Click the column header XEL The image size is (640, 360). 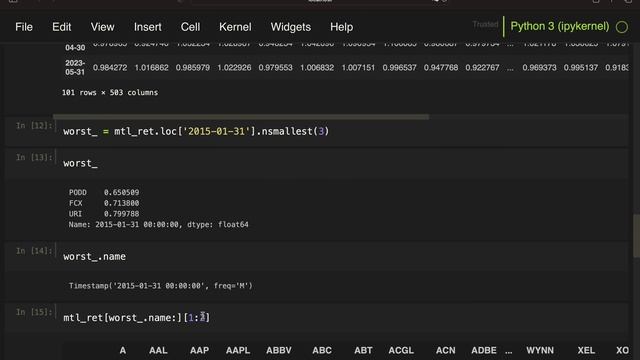tap(586, 351)
